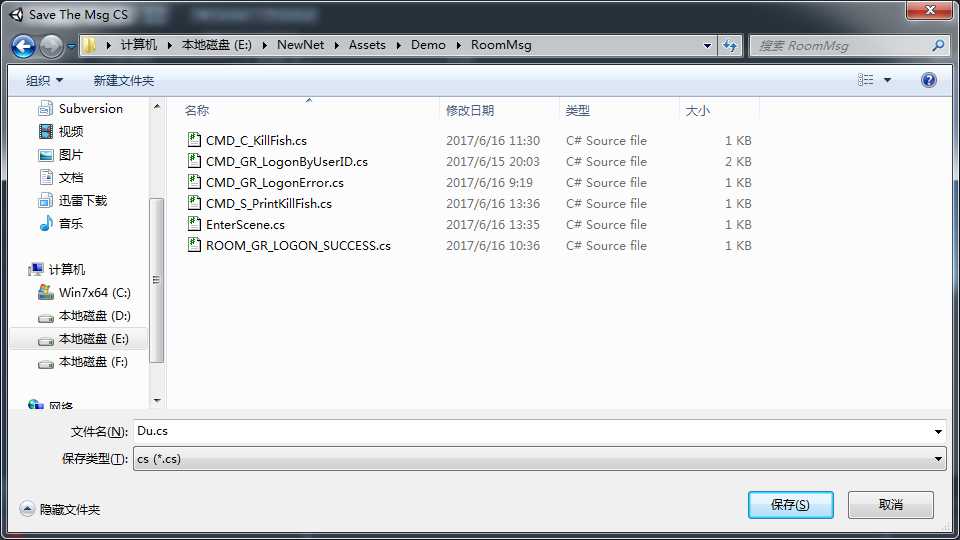The height and width of the screenshot is (540, 960).
Task: Click the 取消 button
Action: [891, 505]
